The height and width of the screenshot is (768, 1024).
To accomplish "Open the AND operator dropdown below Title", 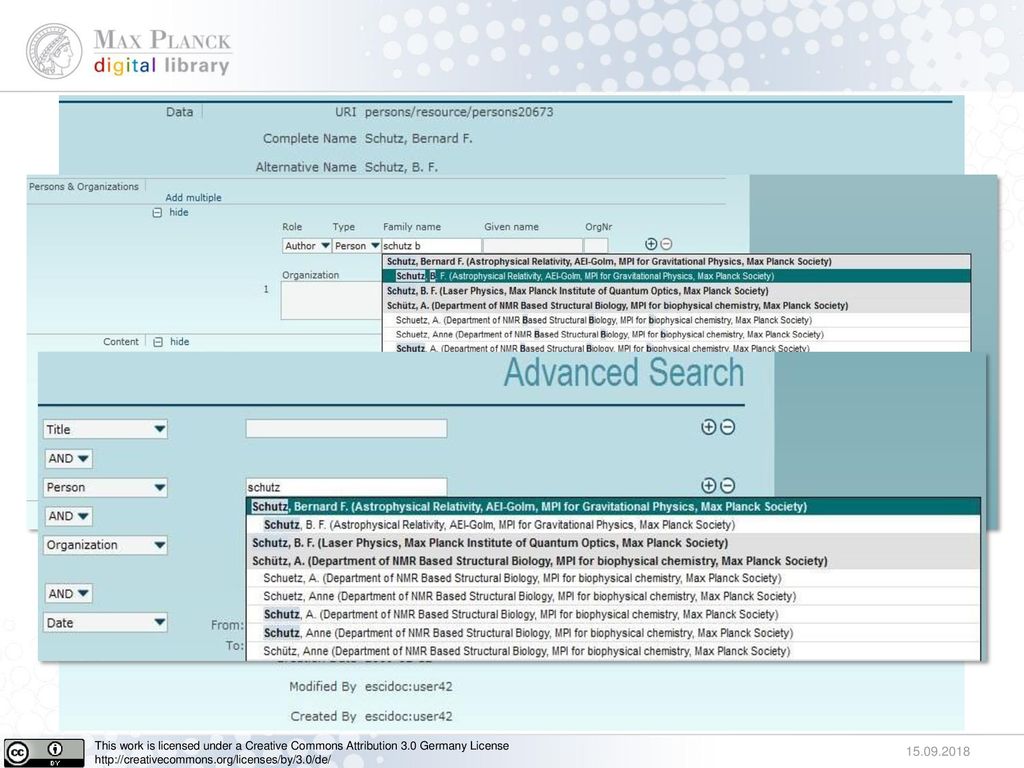I will [69, 458].
